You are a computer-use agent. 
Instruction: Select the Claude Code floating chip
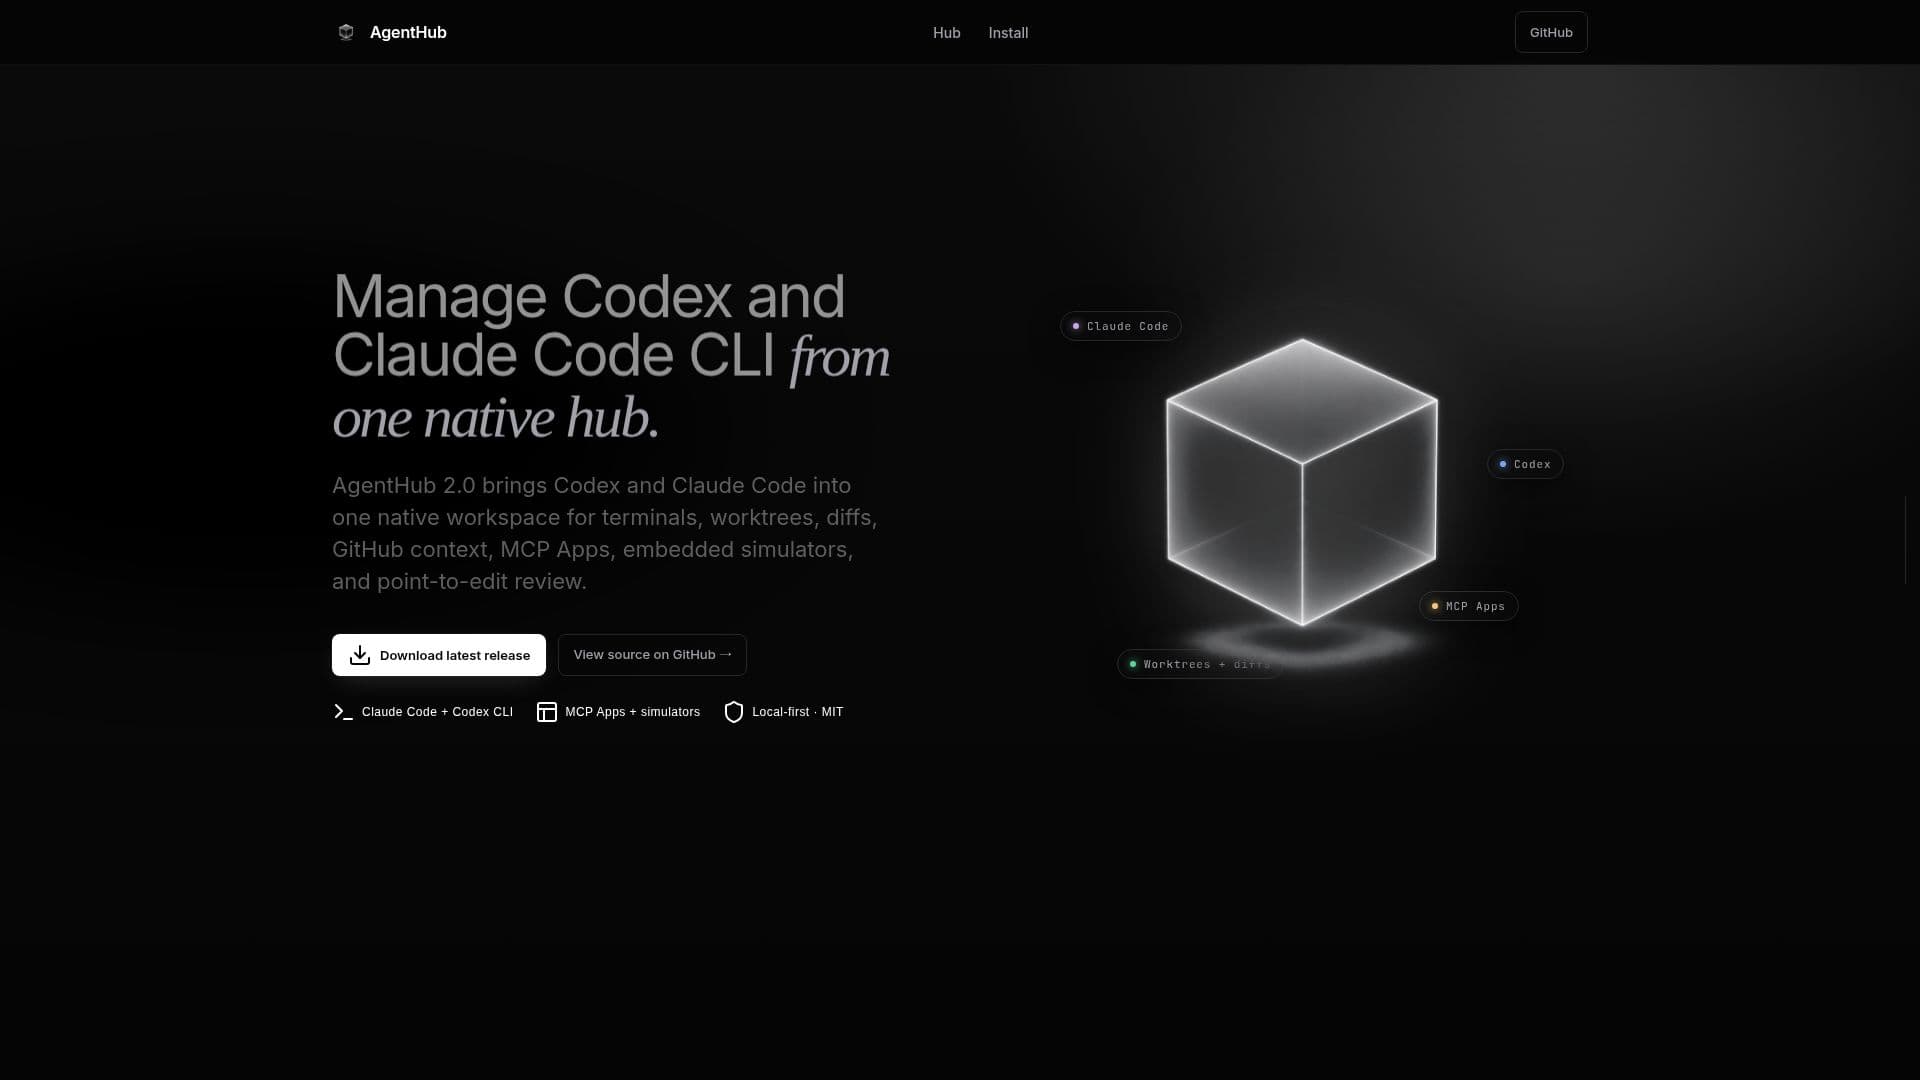[x=1121, y=326]
